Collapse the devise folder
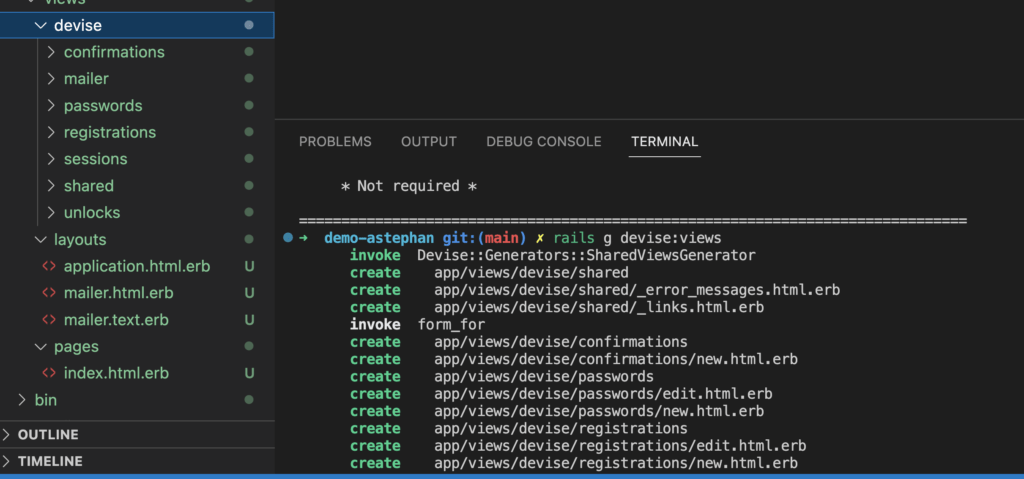This screenshot has width=1024, height=479. click(40, 25)
